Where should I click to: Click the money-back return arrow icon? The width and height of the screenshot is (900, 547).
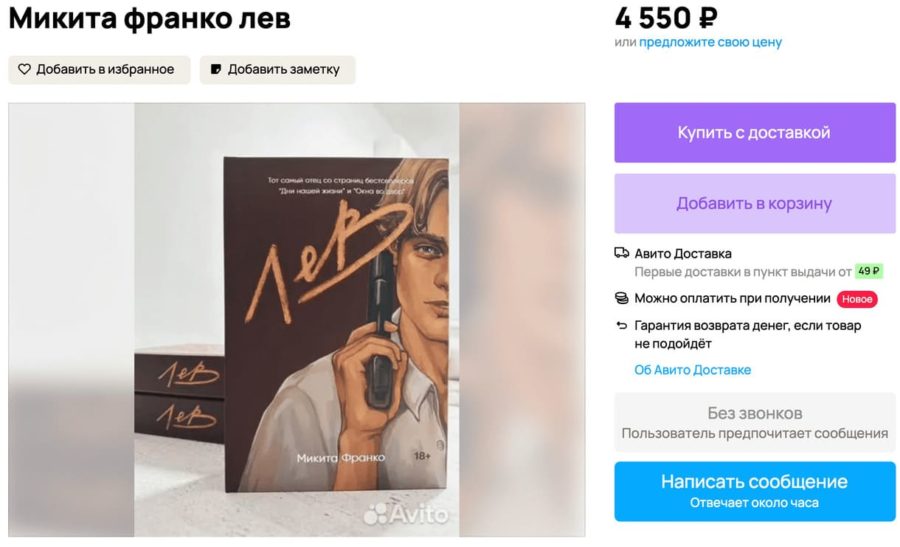pyautogui.click(x=622, y=325)
